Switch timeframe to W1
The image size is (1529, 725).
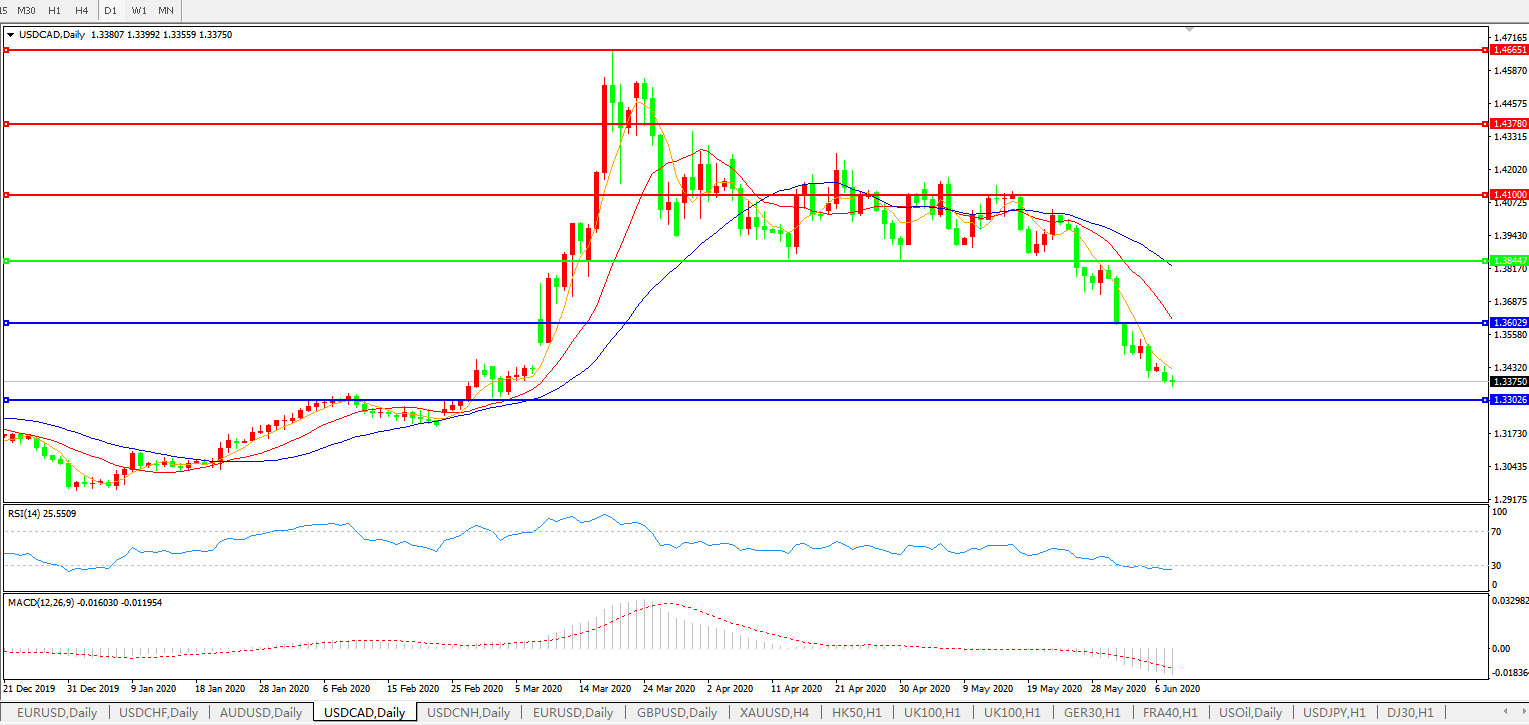point(138,10)
